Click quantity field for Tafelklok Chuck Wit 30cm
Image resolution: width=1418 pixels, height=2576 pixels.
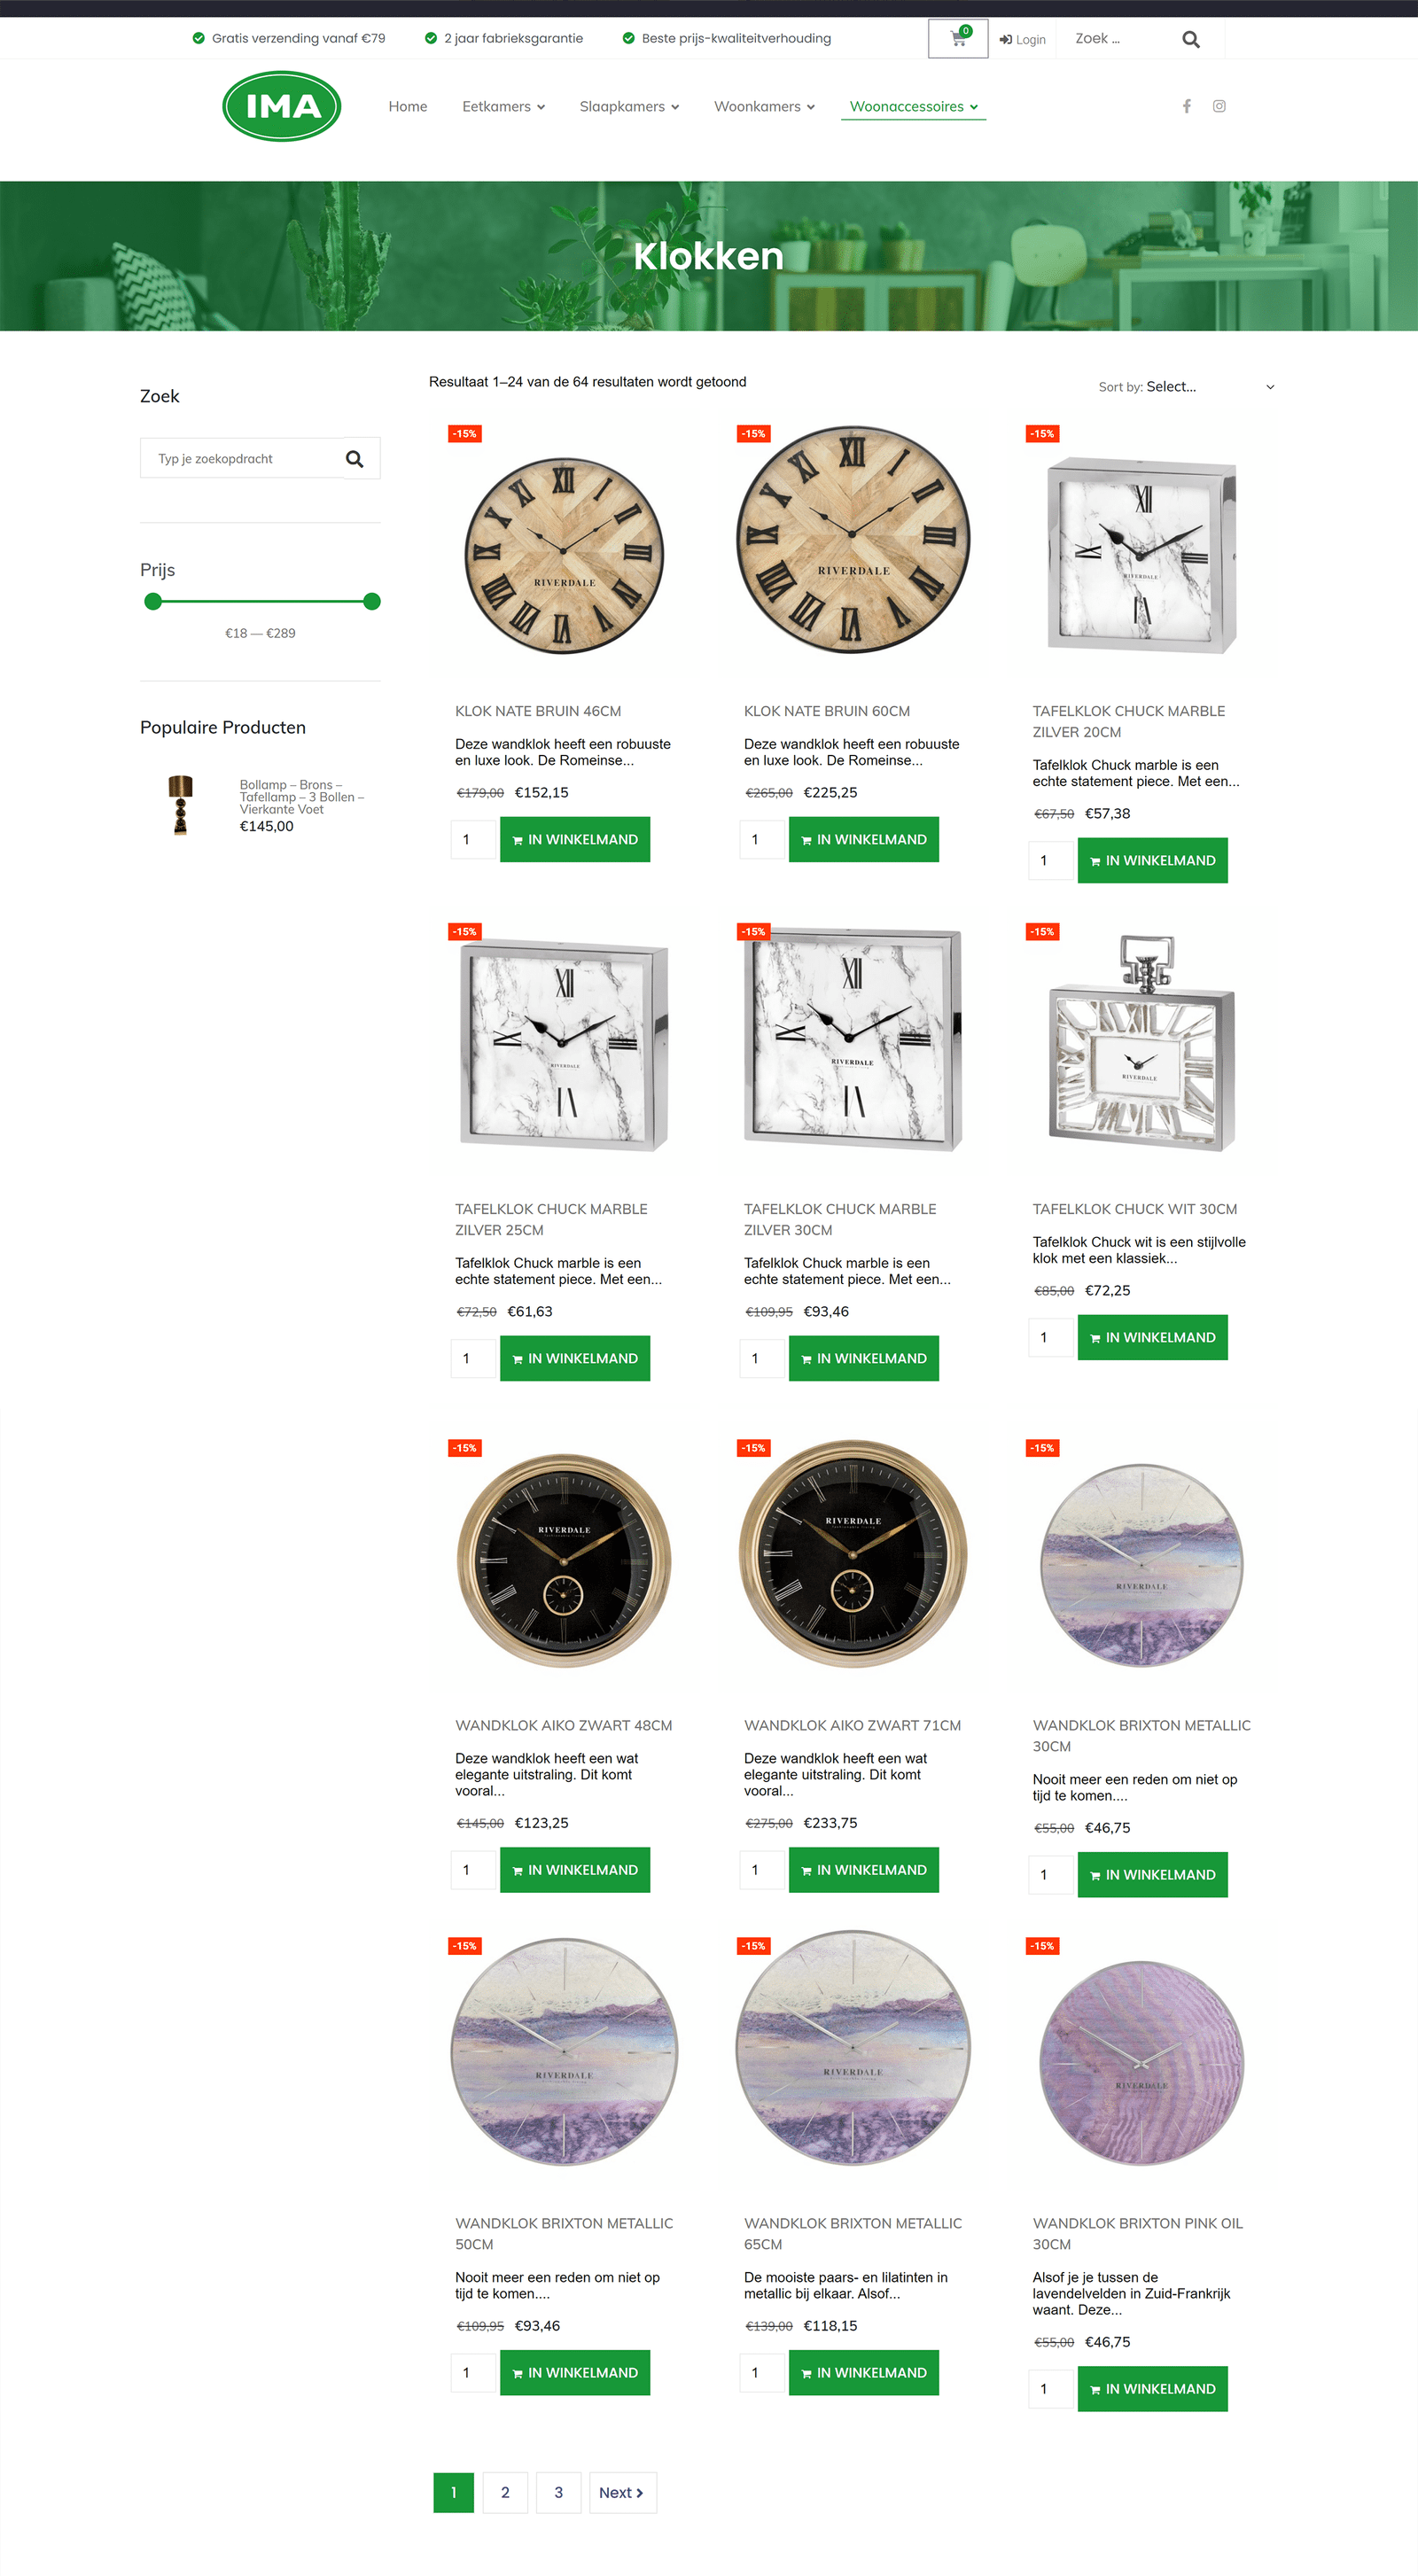[x=1050, y=1337]
